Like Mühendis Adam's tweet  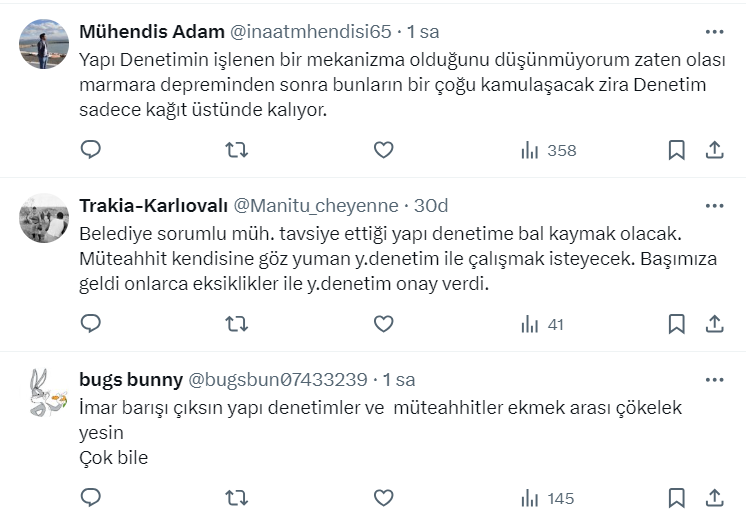click(x=383, y=150)
